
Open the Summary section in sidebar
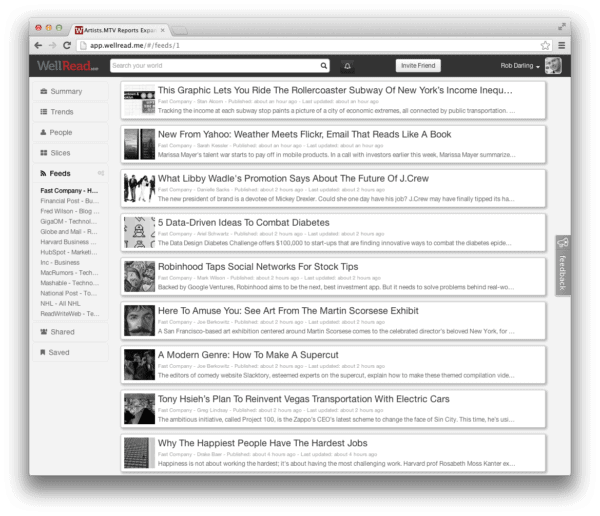tap(66, 91)
